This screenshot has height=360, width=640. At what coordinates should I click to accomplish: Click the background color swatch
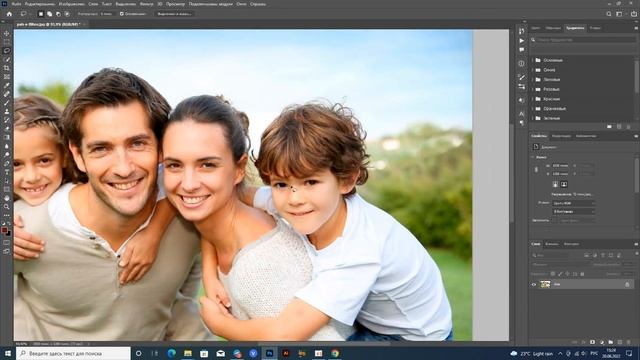click(x=8, y=233)
